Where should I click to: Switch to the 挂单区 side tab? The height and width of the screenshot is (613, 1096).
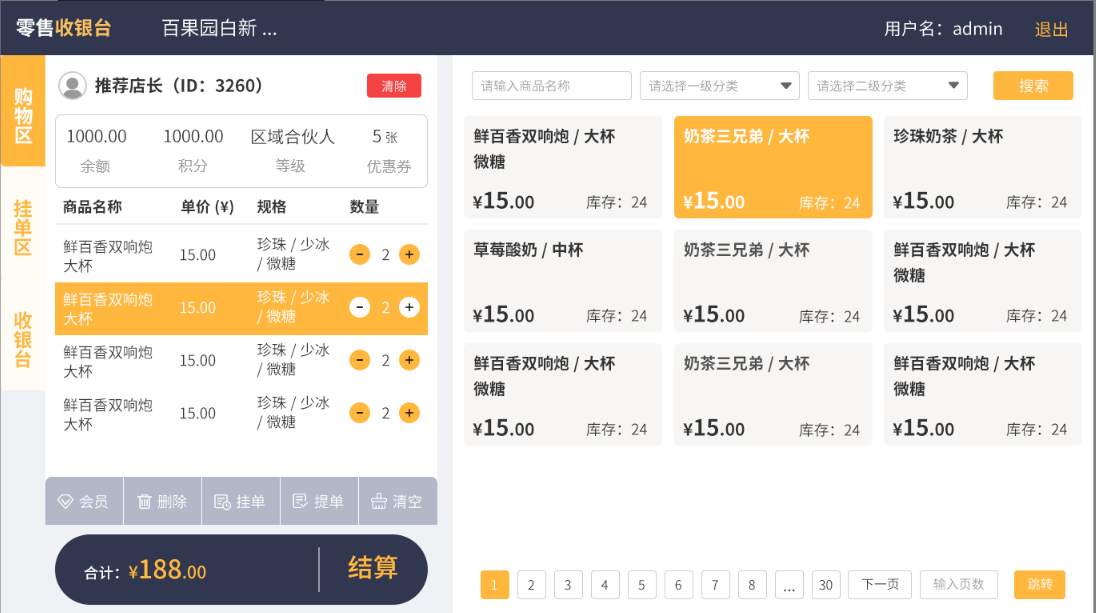click(23, 226)
